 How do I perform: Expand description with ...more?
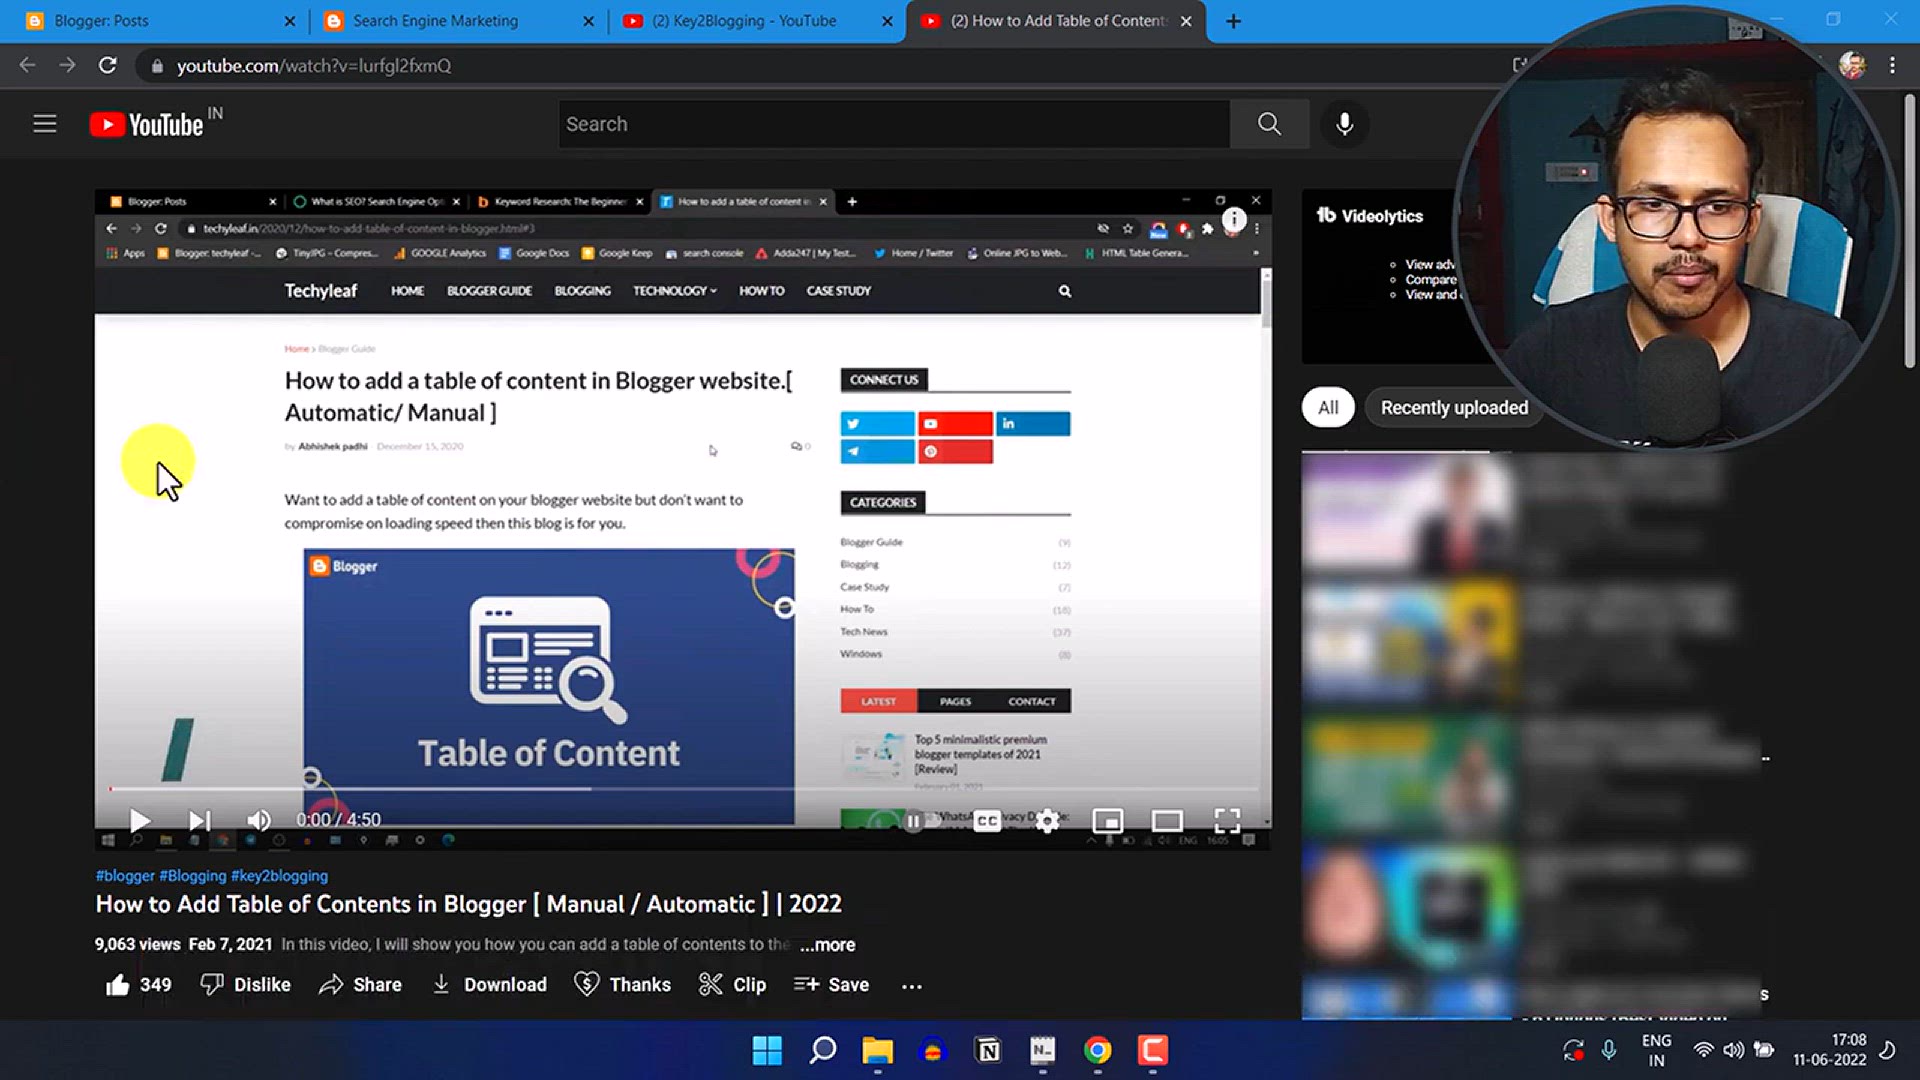click(827, 945)
